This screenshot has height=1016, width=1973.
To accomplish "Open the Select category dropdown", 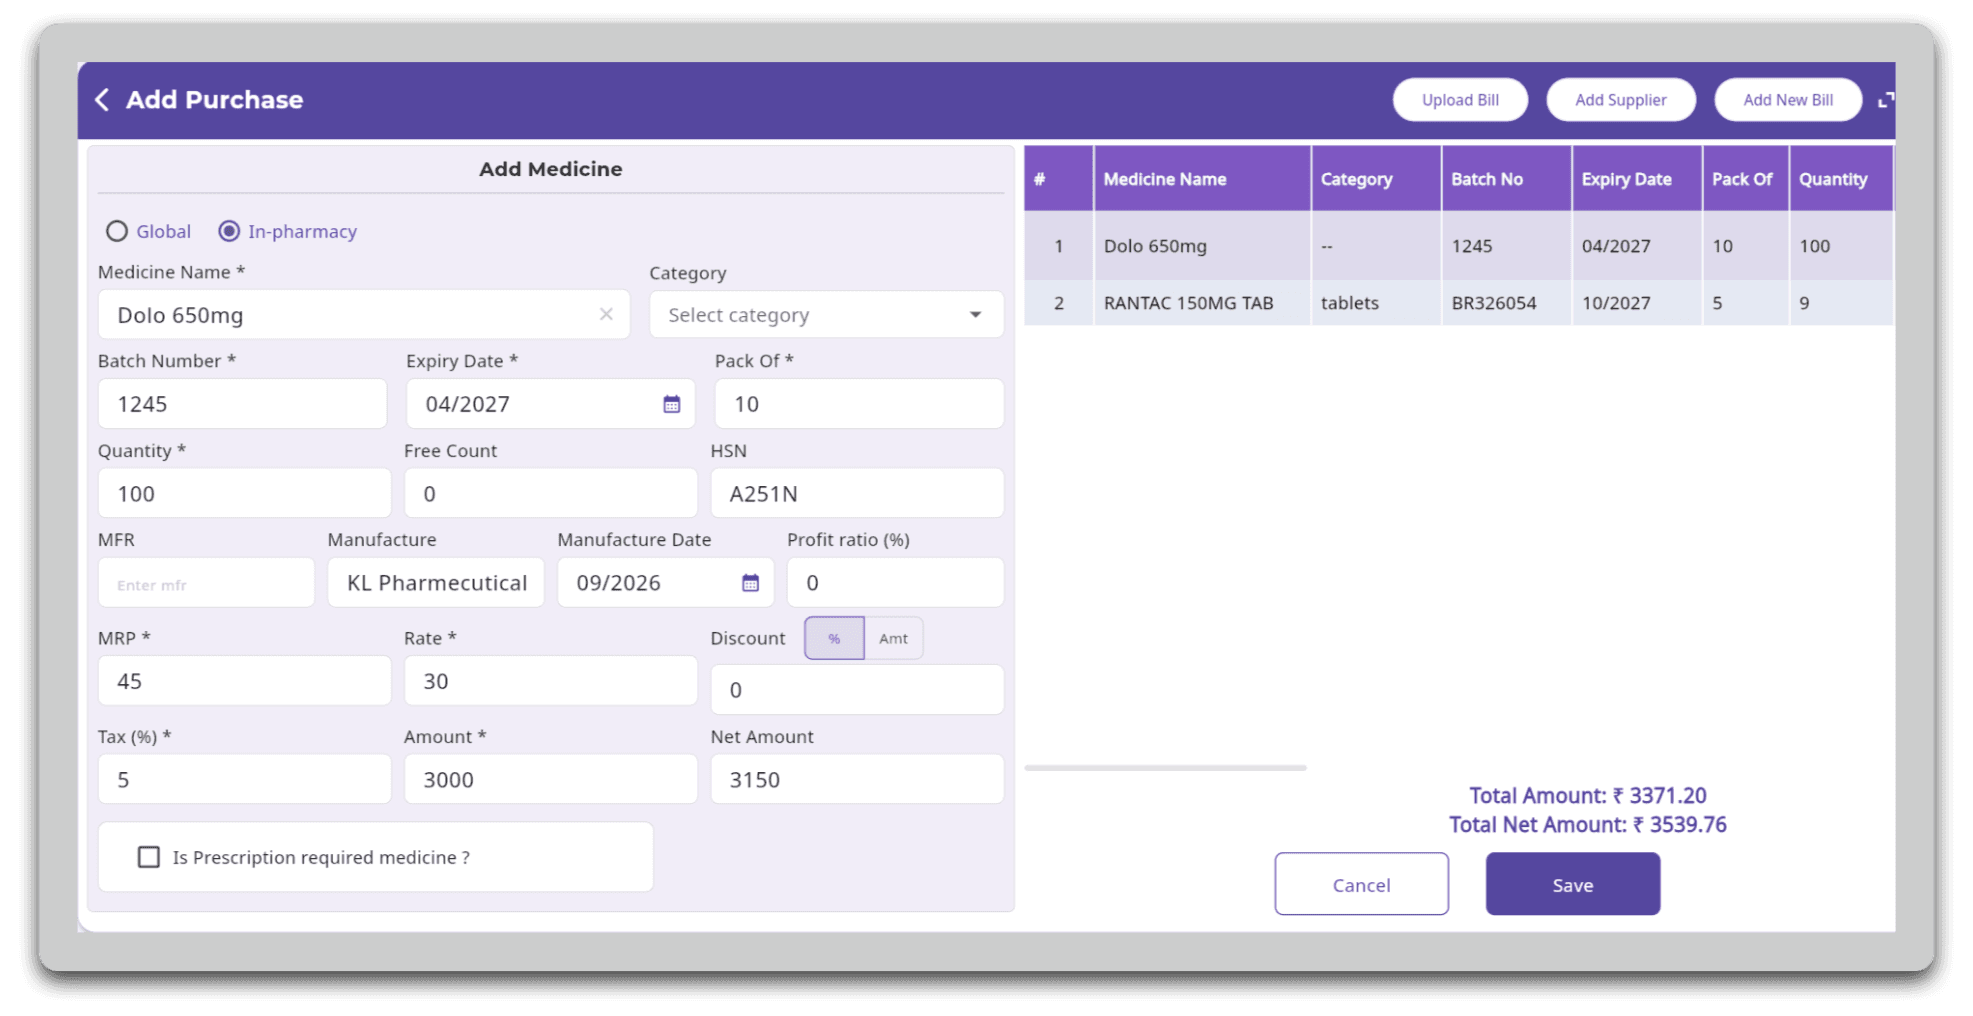I will [x=826, y=315].
